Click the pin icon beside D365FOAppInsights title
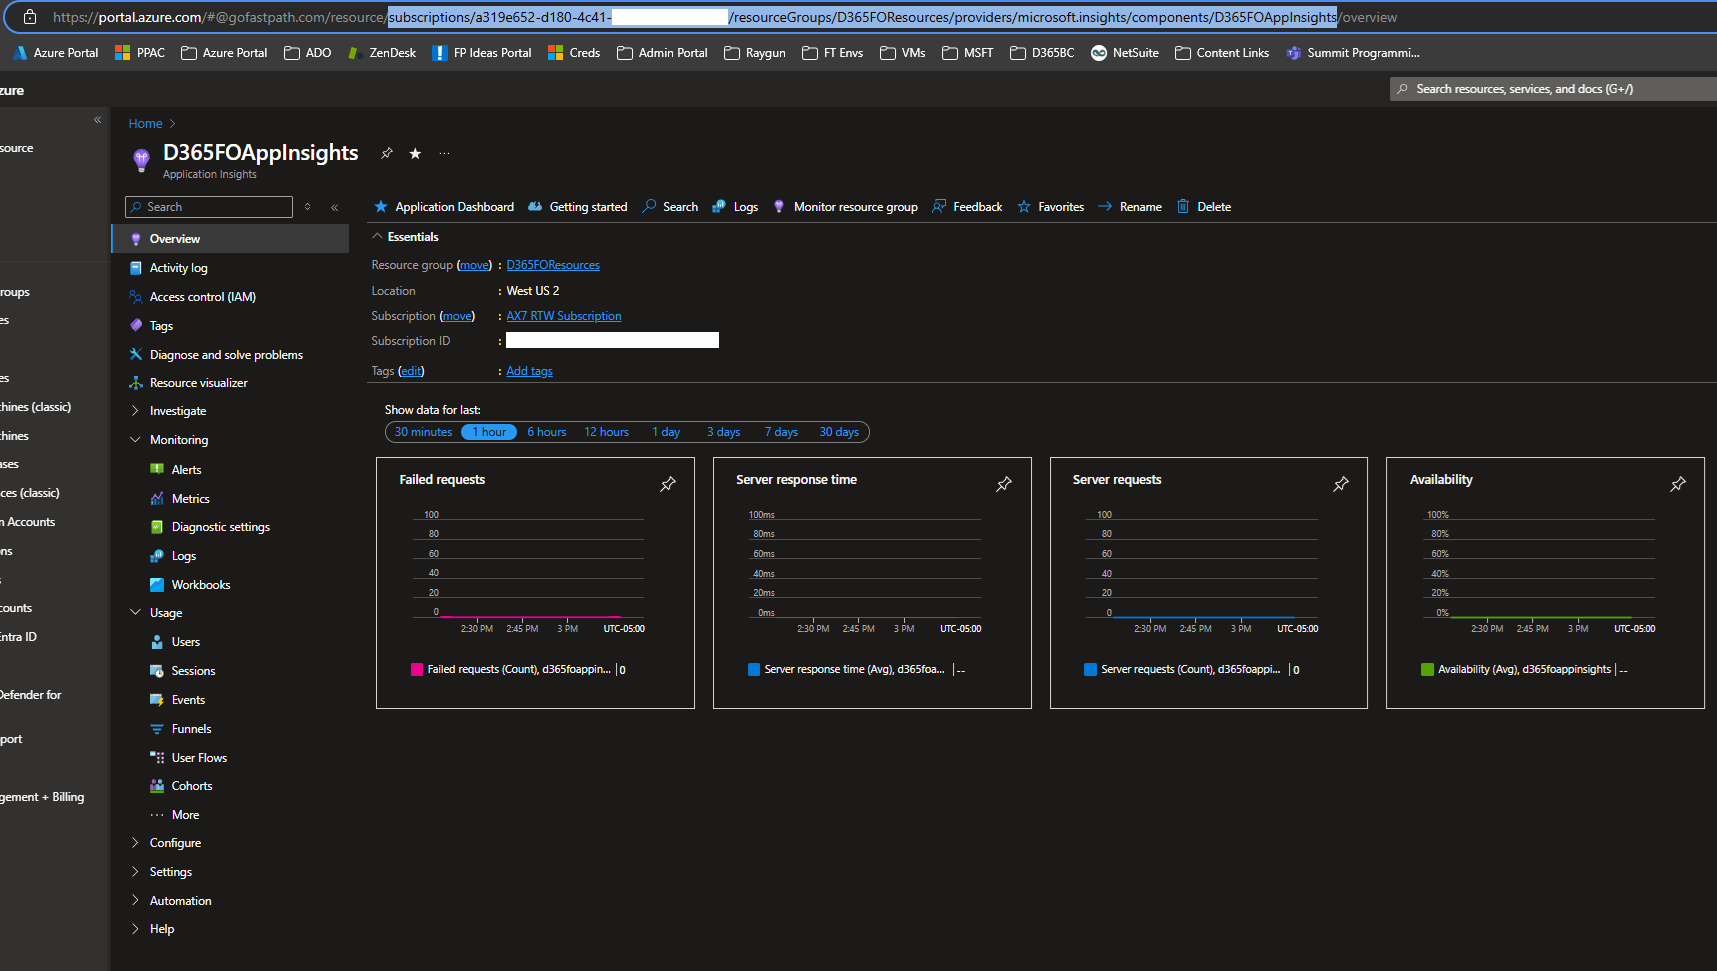Image resolution: width=1717 pixels, height=971 pixels. tap(387, 153)
